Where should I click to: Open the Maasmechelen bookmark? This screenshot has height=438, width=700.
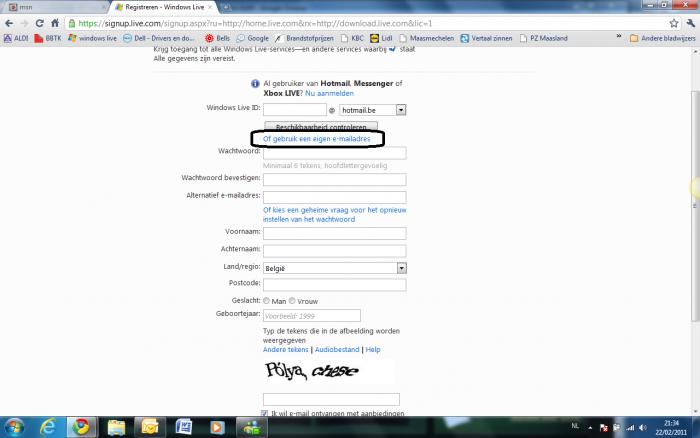[427, 38]
